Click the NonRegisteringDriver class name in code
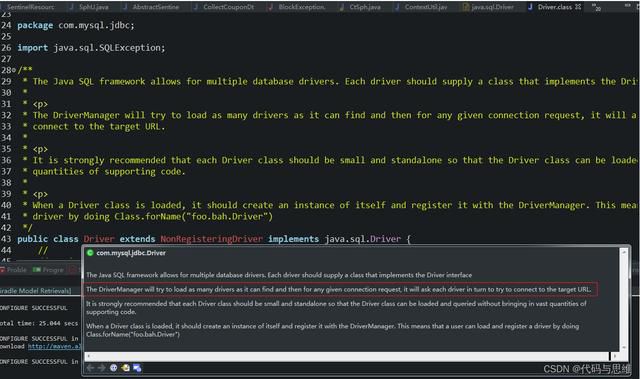 211,239
